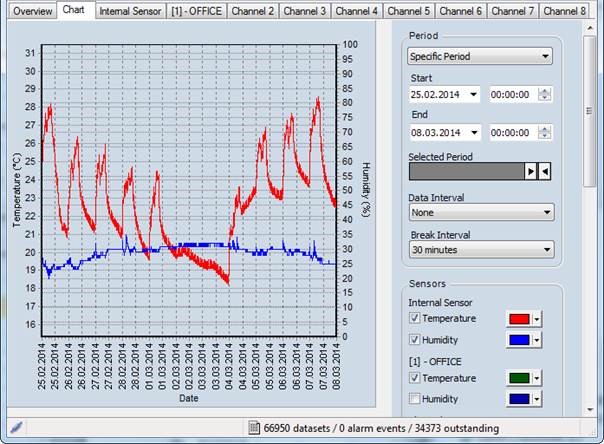The width and height of the screenshot is (604, 444).
Task: Click the pen icon in status bar
Action: [x=16, y=428]
